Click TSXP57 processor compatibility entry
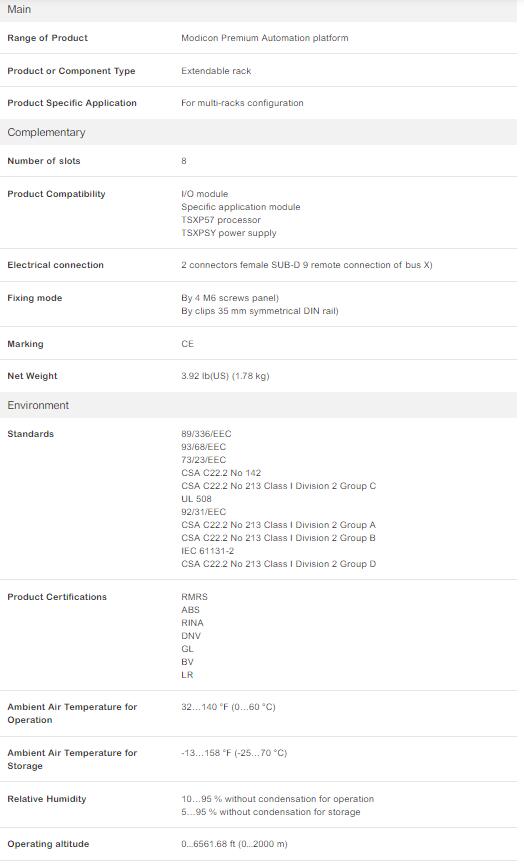The width and height of the screenshot is (524, 867). 221,220
